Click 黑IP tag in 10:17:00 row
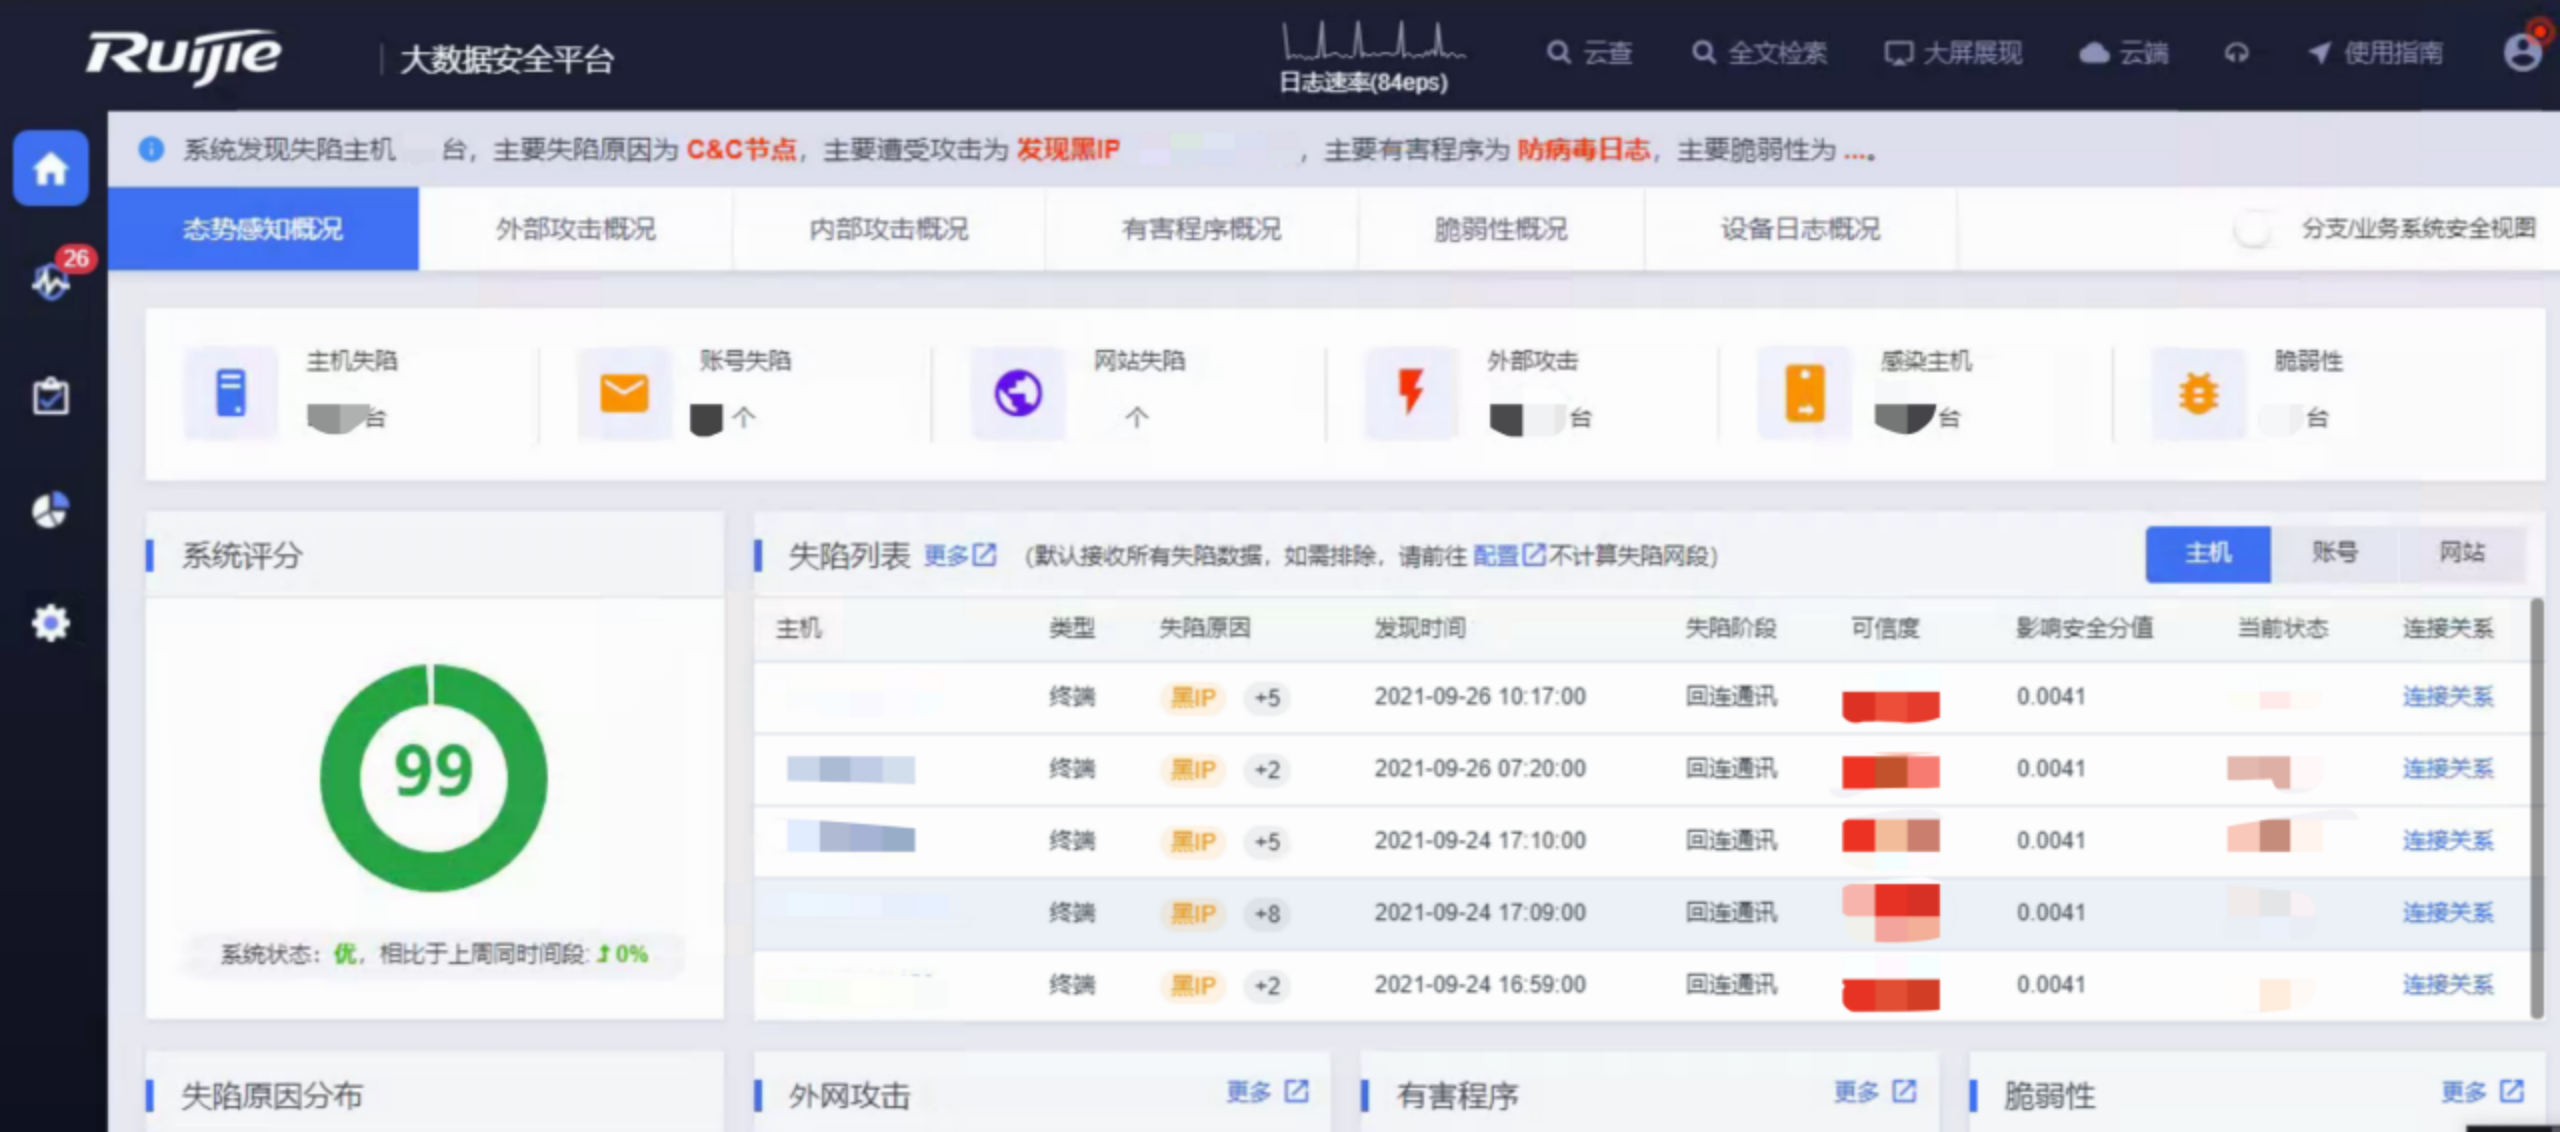Screen dimensions: 2560x1132 pyautogui.click(x=1194, y=698)
